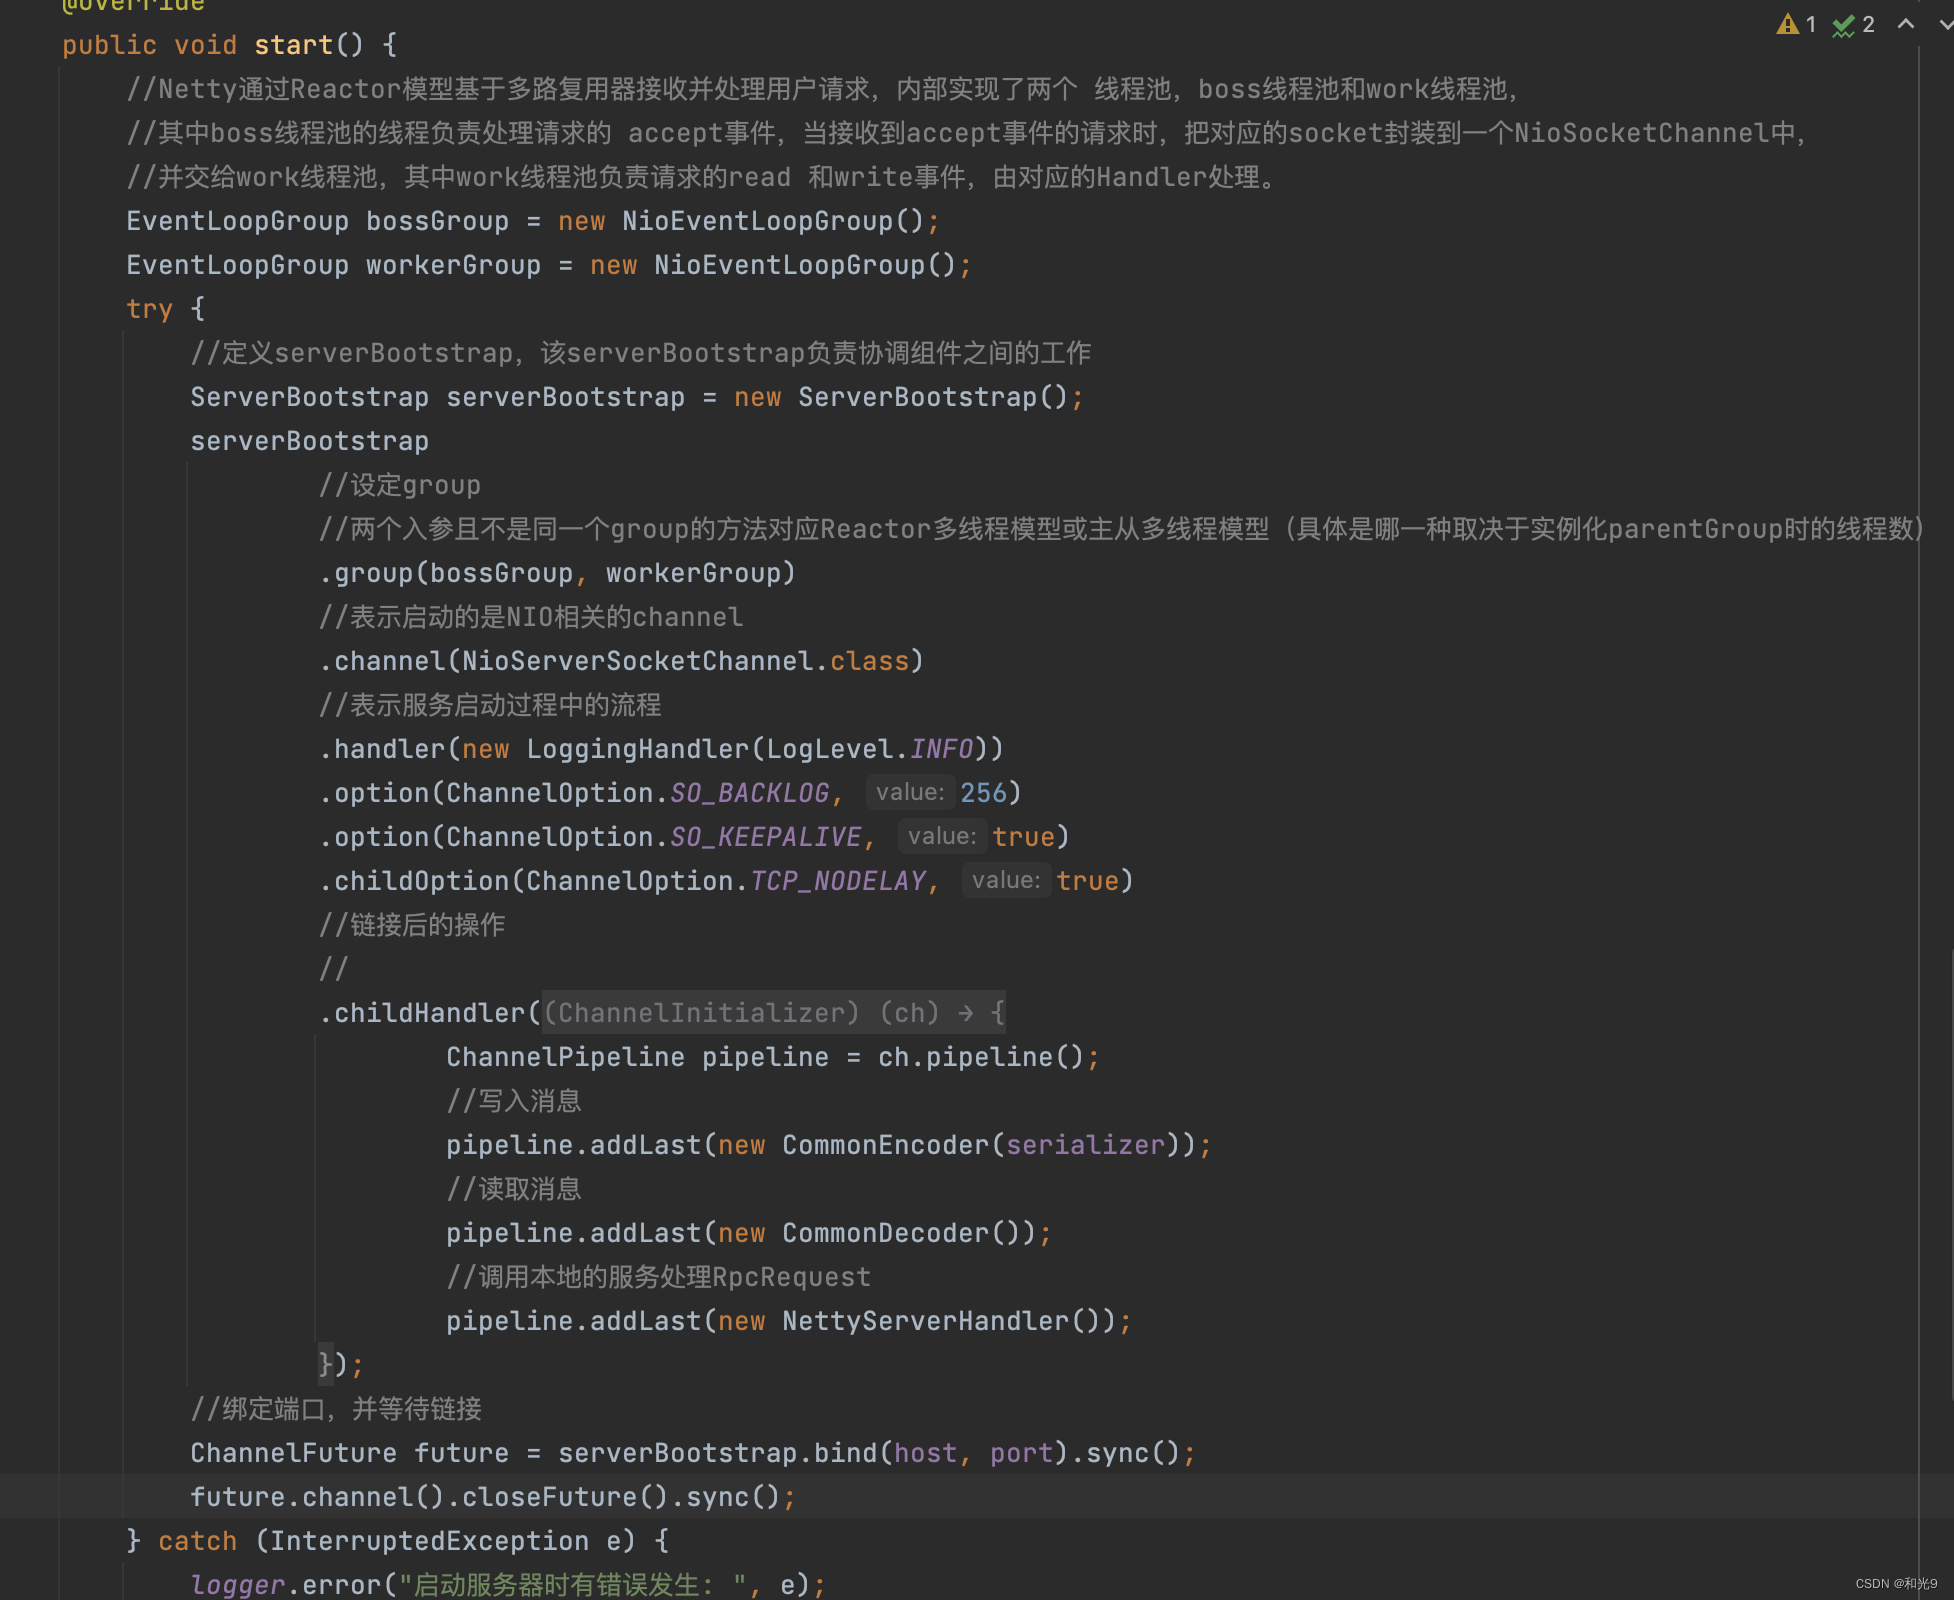Click the '//绑定端口，并等待链接' comment

click(x=336, y=1409)
